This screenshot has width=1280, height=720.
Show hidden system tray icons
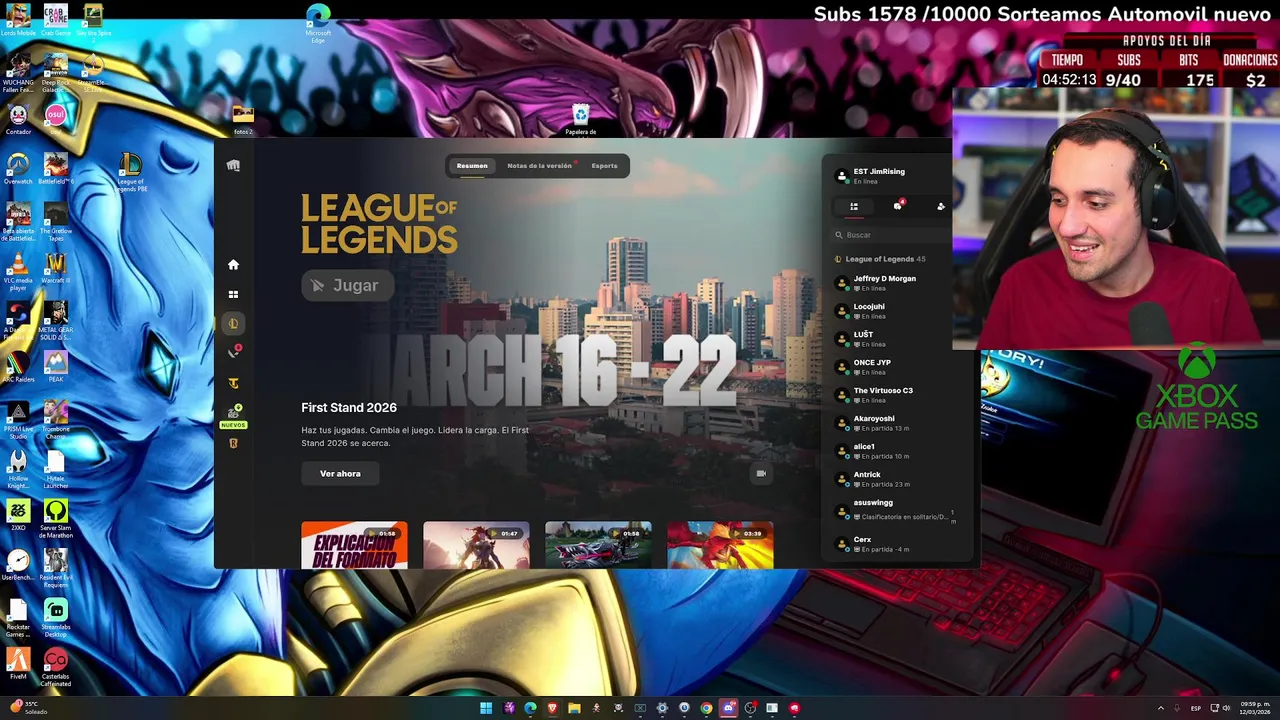click(x=1161, y=708)
